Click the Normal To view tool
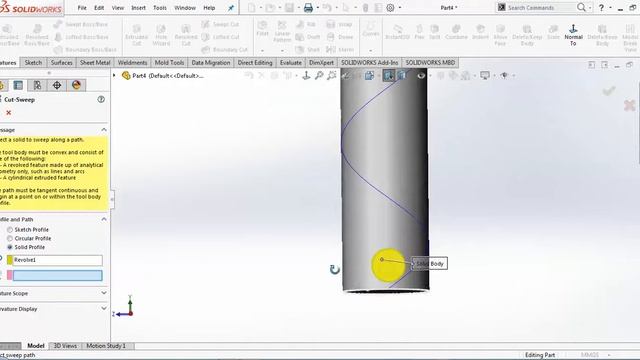 [573, 34]
